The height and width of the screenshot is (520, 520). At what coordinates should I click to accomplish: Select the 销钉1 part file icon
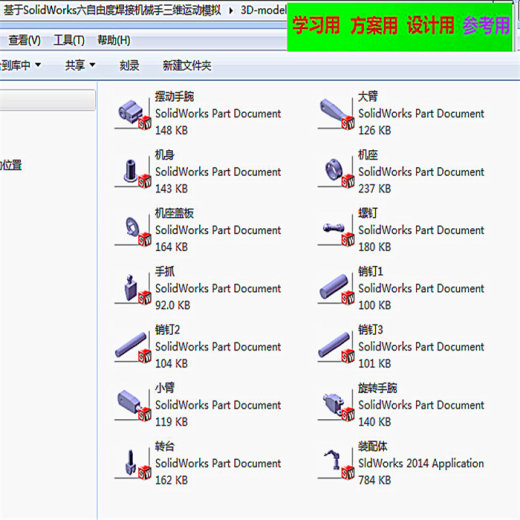click(336, 288)
